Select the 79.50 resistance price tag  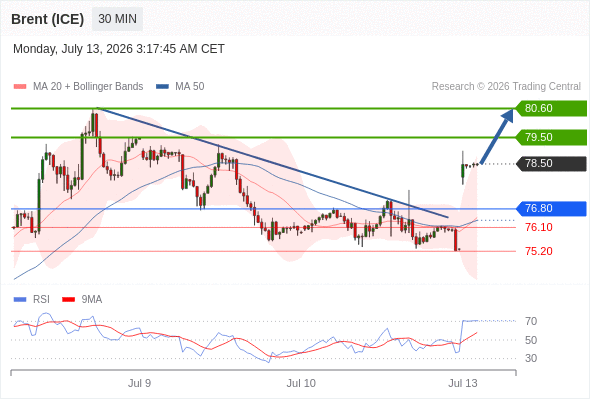click(x=551, y=137)
